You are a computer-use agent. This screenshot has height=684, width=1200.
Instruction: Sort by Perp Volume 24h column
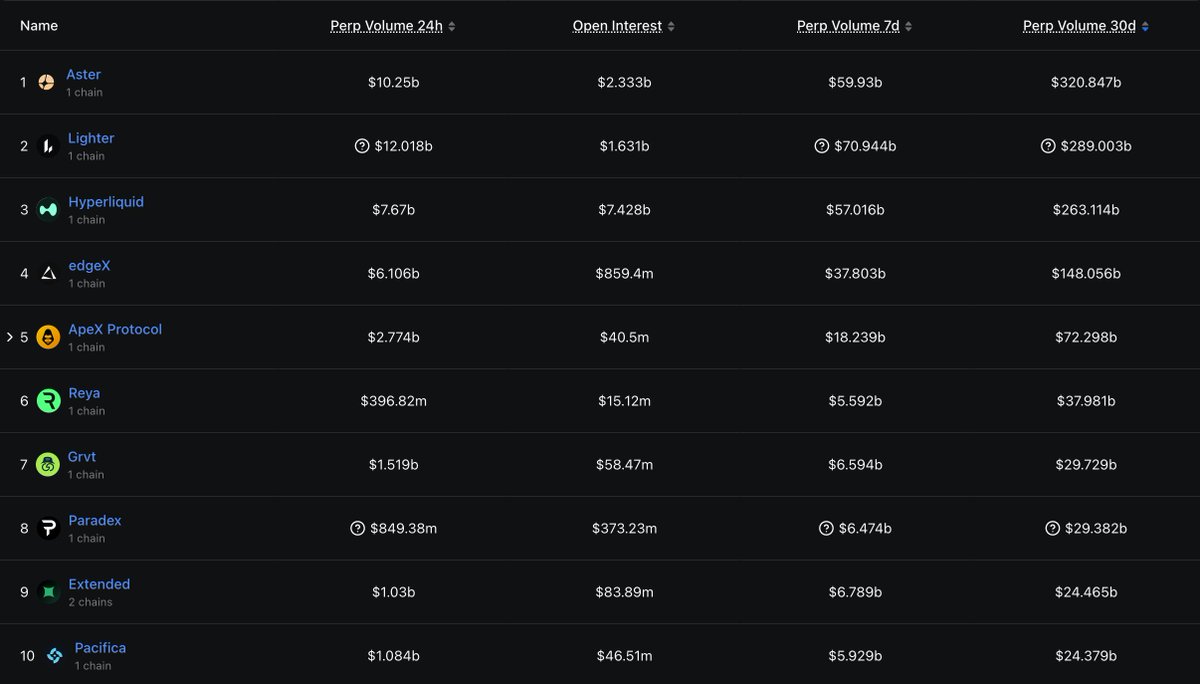tap(386, 26)
